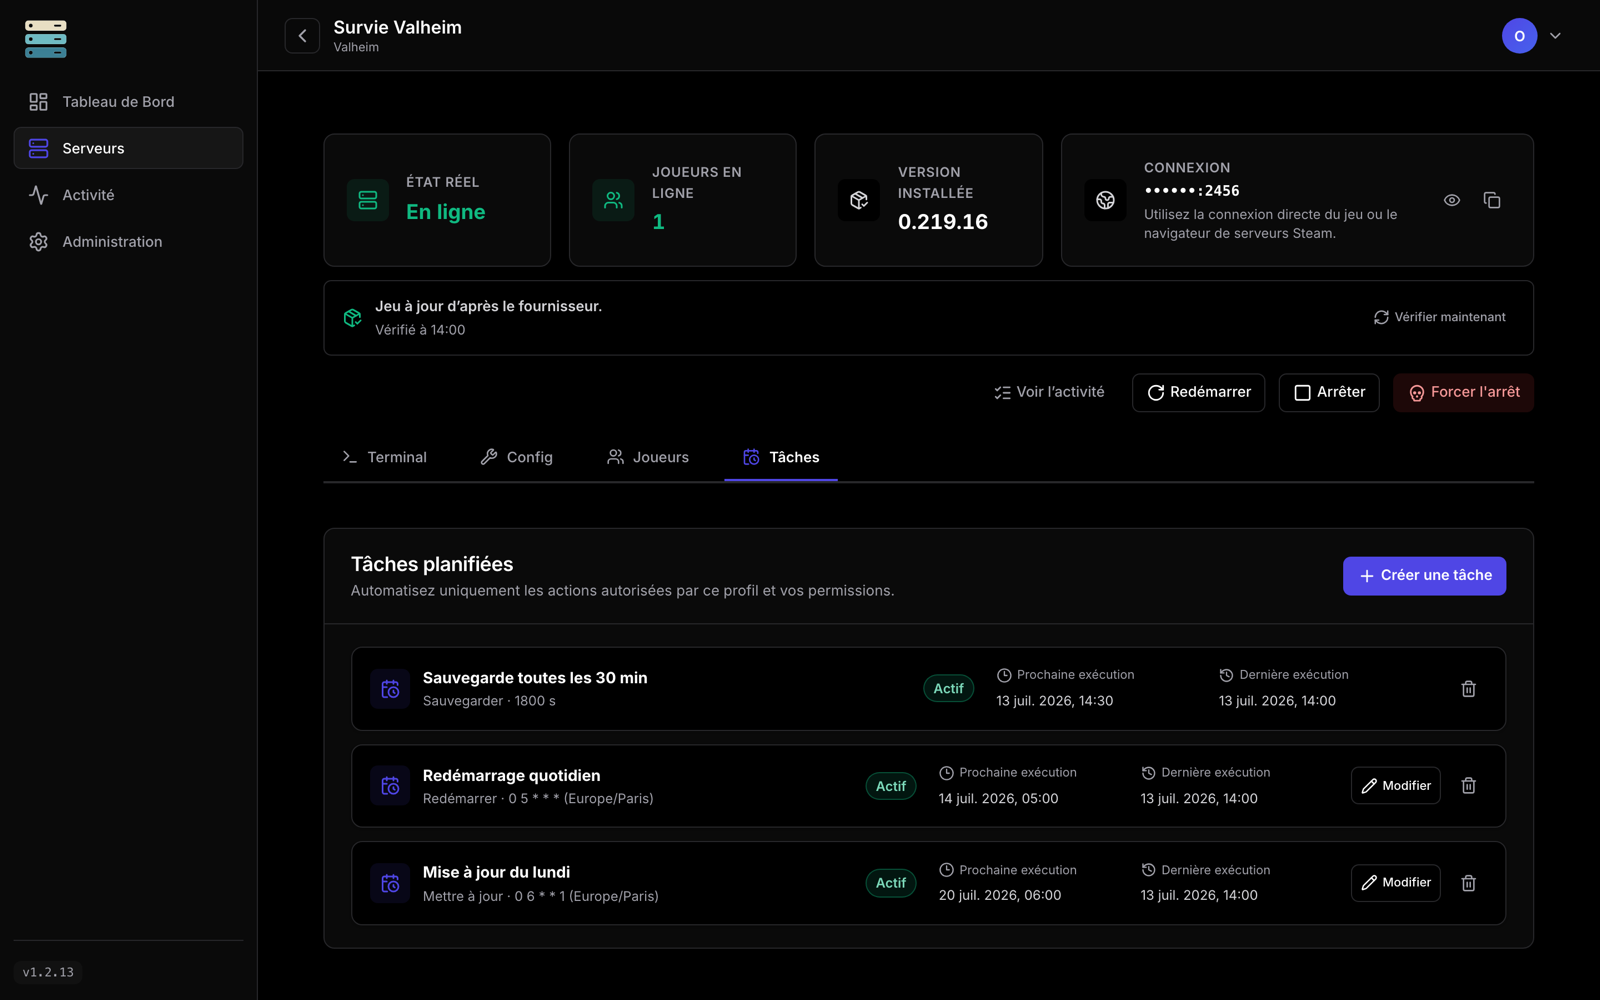Click the État réel server icon
1600x1000 pixels.
click(x=368, y=200)
